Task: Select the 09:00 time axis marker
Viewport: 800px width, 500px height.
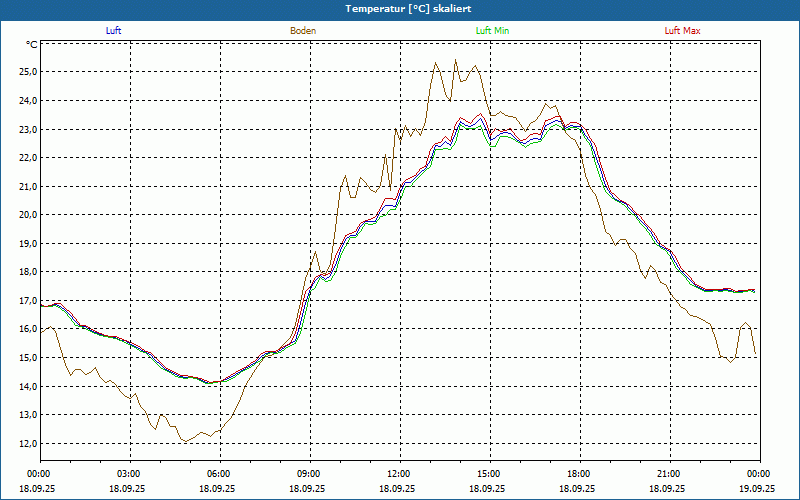Action: [309, 474]
